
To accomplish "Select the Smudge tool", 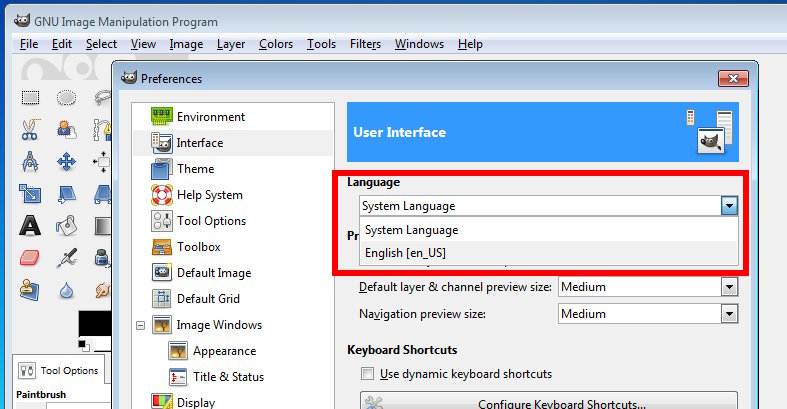I will pos(103,290).
